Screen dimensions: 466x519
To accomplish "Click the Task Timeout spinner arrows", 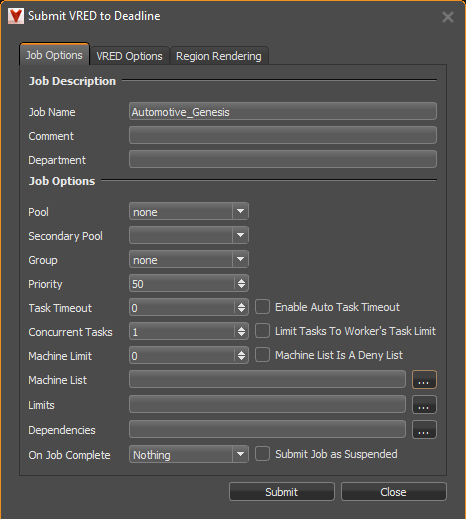I will coord(241,307).
